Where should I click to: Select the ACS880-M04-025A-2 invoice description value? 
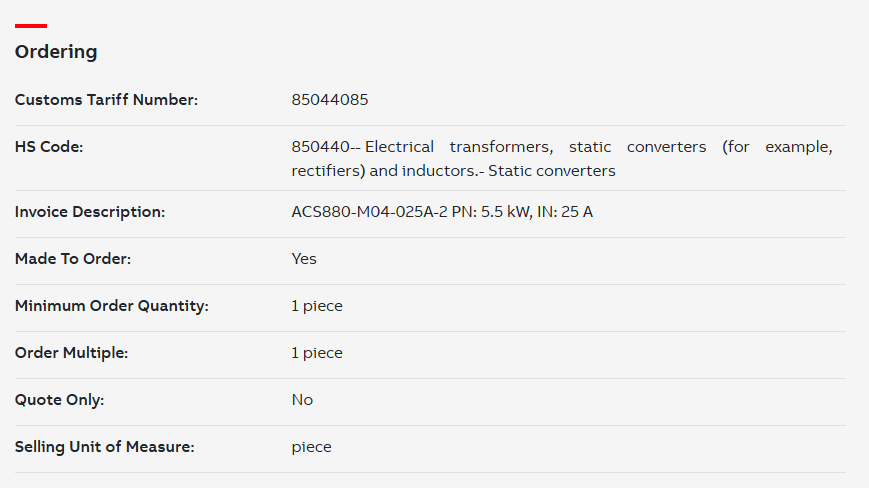442,212
